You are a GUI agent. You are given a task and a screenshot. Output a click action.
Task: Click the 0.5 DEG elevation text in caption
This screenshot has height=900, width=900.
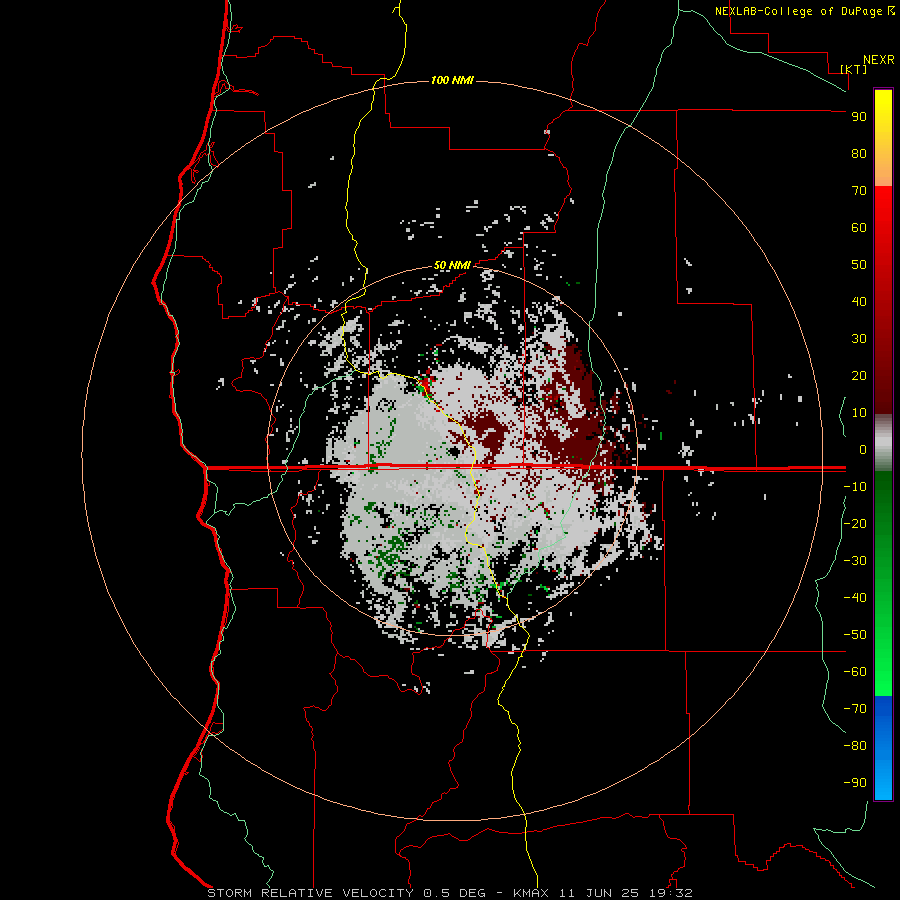click(x=455, y=893)
